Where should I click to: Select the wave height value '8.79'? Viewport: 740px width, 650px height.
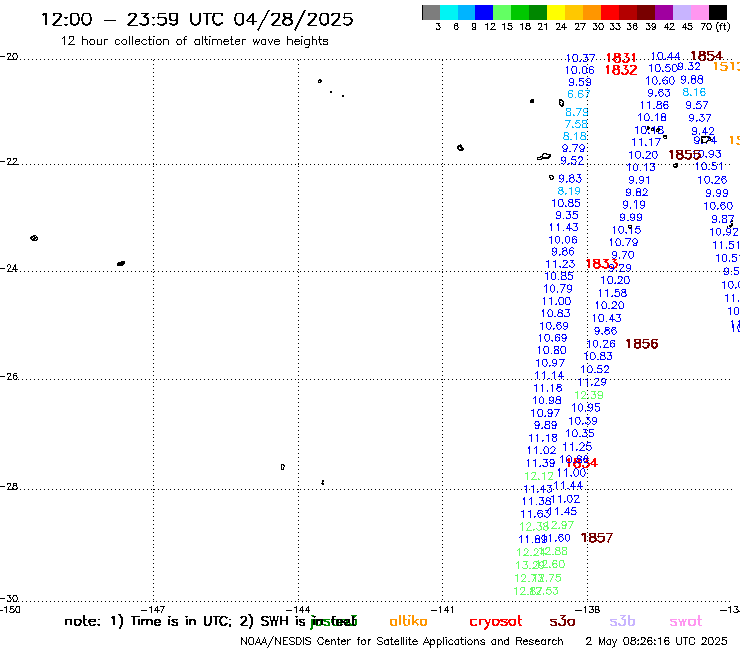coord(577,112)
